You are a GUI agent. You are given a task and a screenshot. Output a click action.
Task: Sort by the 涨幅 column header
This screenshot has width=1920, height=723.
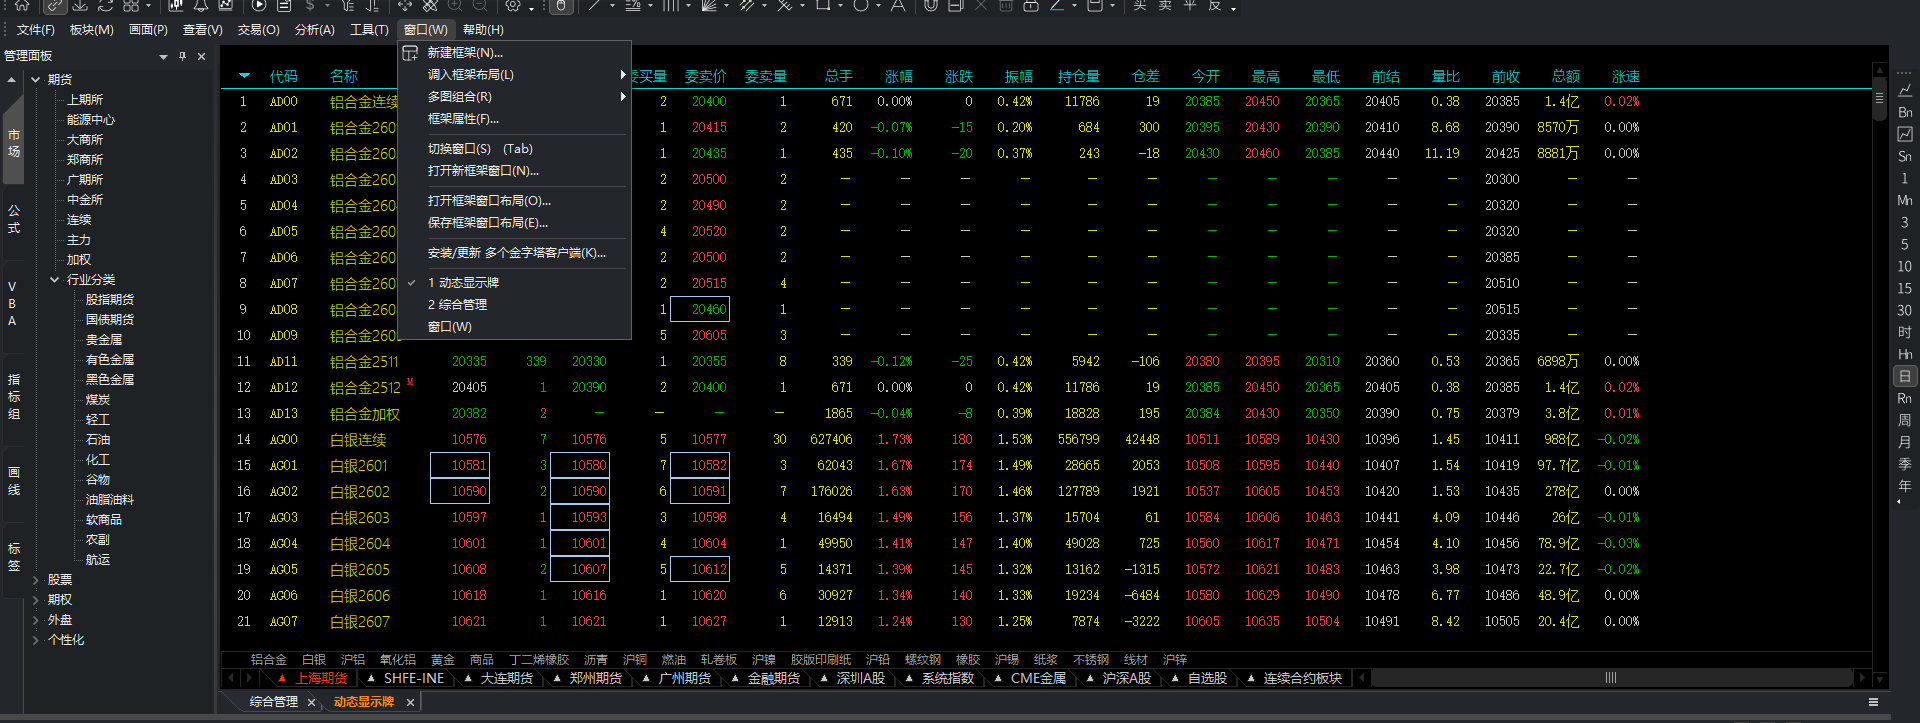(898, 76)
